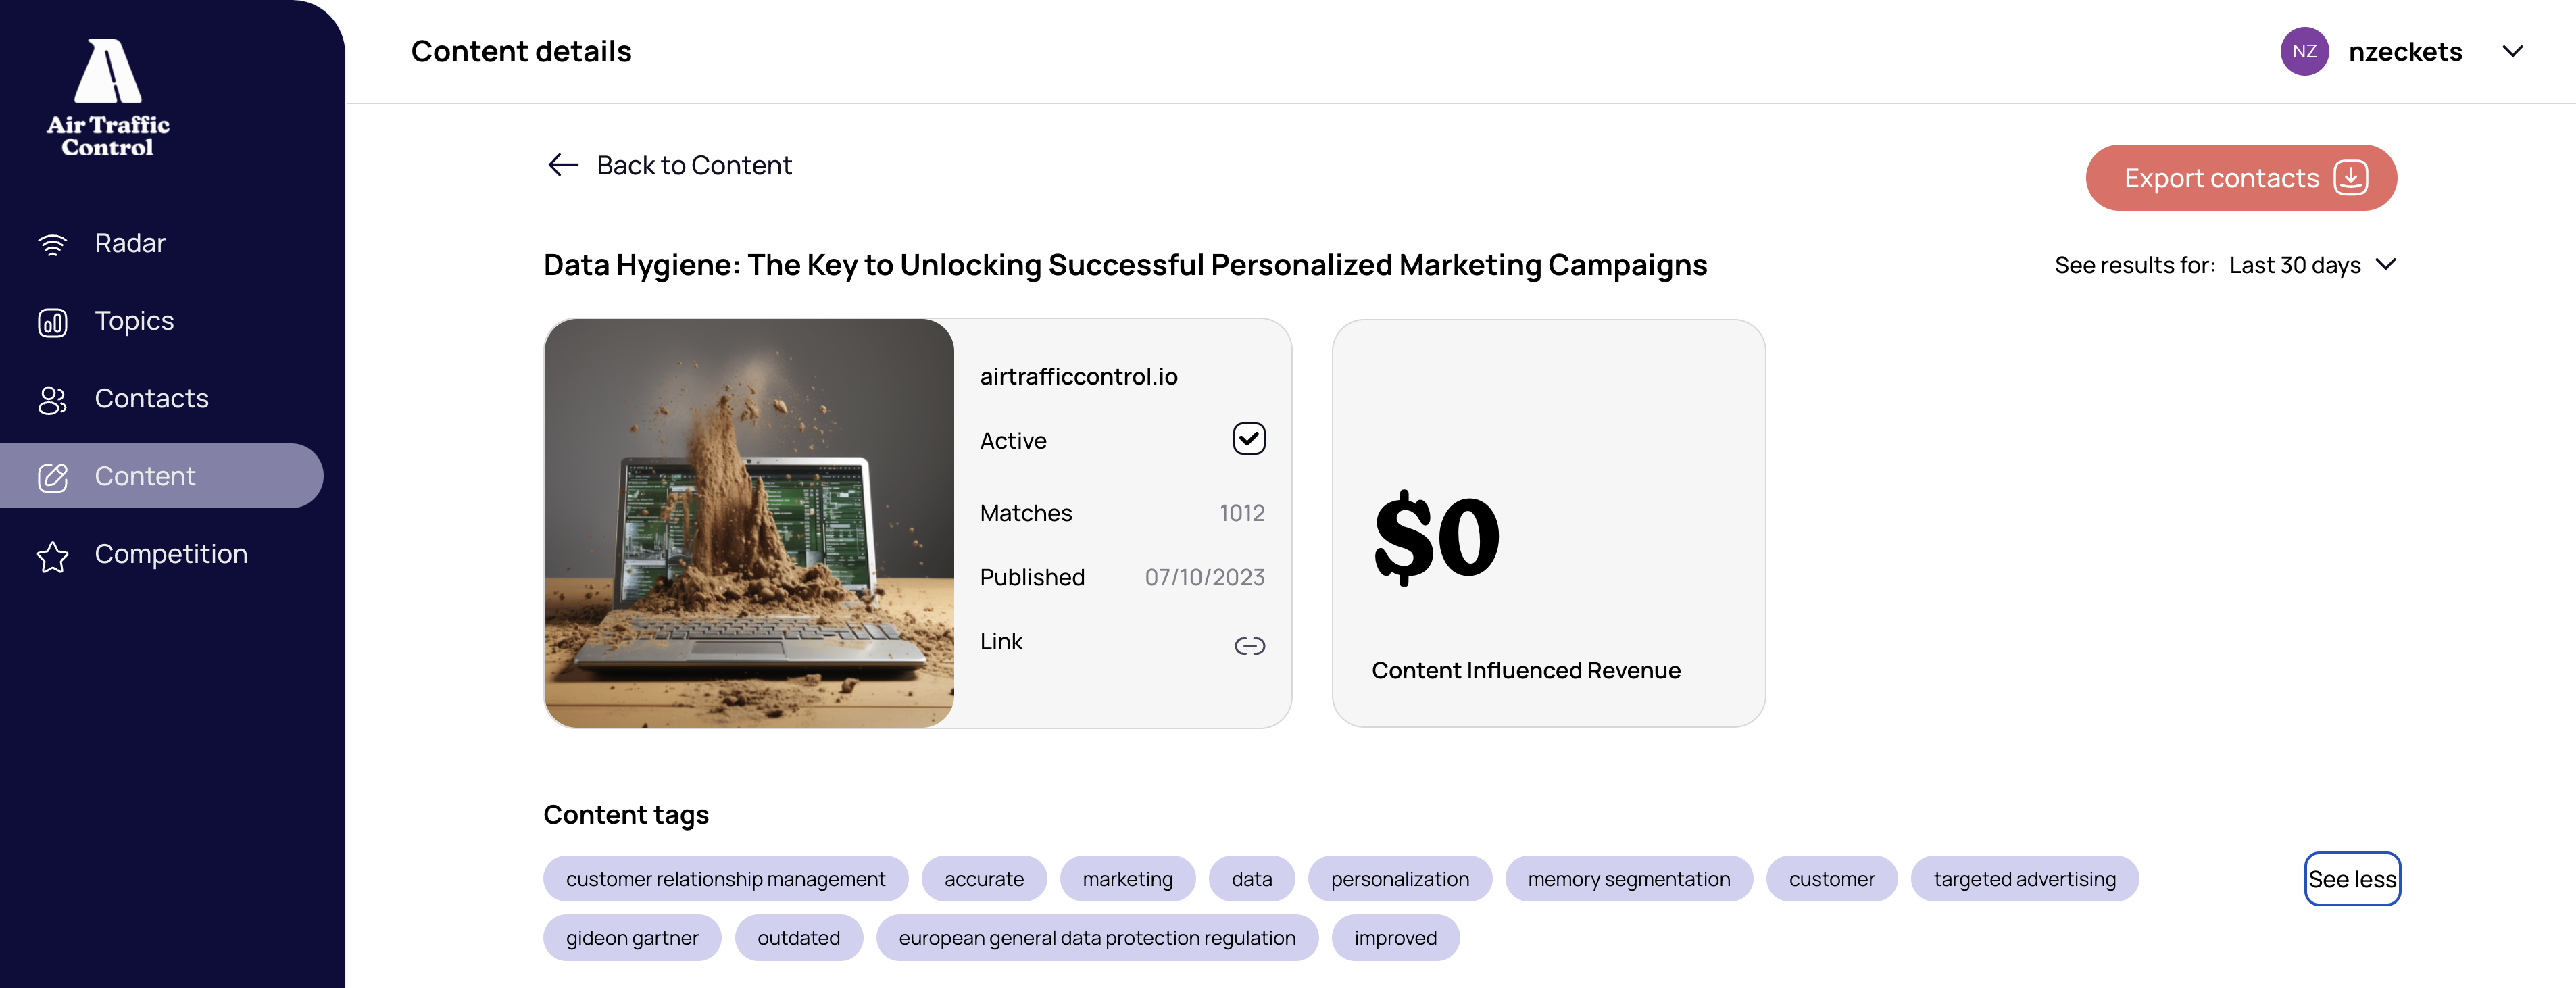The image size is (2576, 988).
Task: Toggle the Active checkbox
Action: coord(1249,439)
